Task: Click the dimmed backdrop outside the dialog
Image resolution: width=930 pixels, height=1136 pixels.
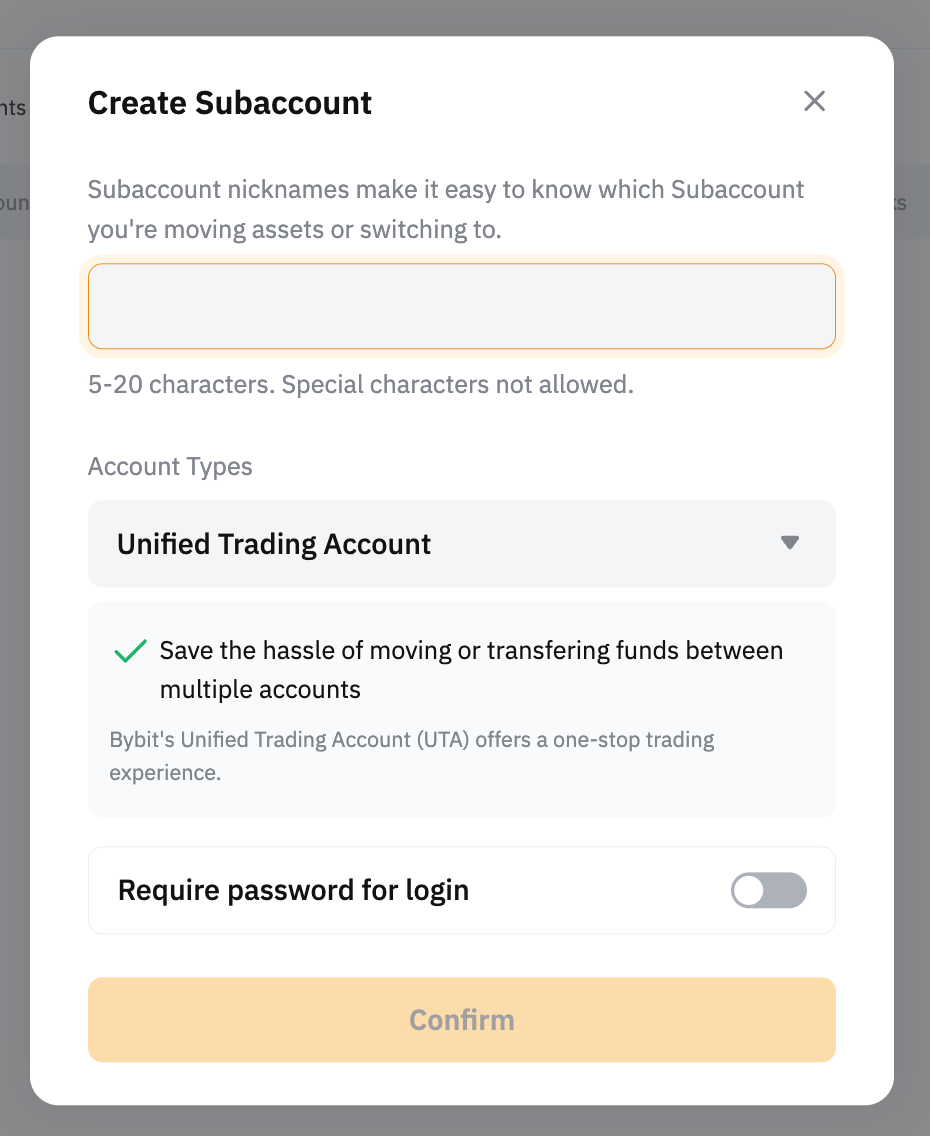Action: pyautogui.click(x=912, y=600)
